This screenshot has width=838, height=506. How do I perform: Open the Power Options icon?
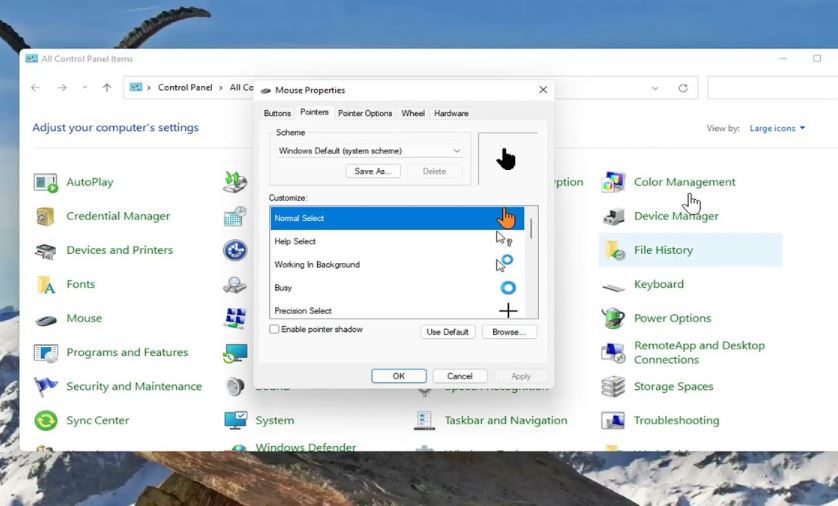(x=613, y=318)
